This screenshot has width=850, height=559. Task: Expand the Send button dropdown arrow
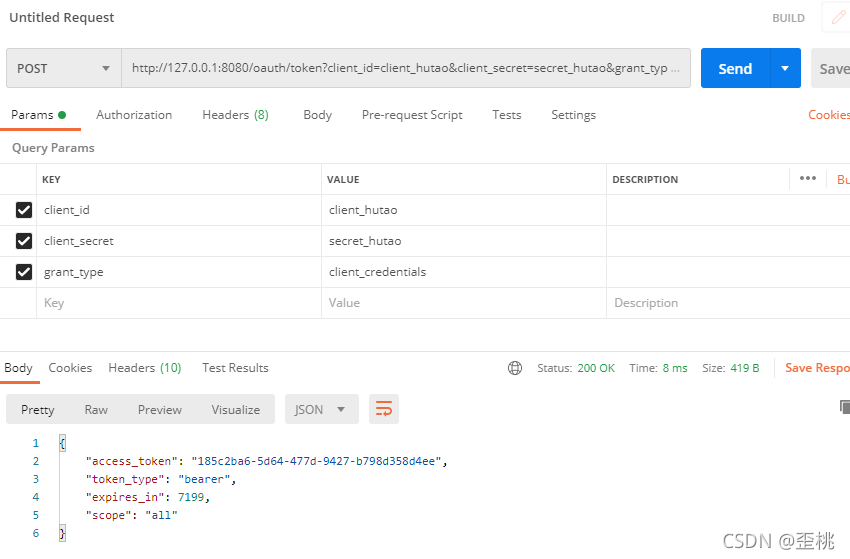785,68
